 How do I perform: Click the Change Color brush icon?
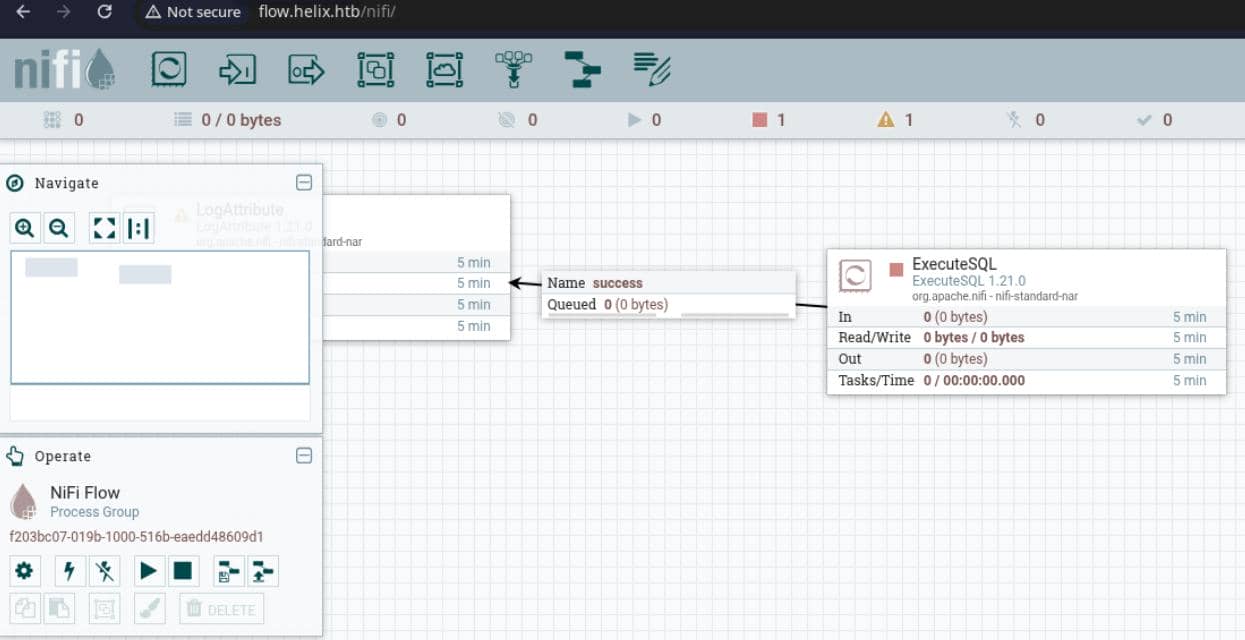click(x=148, y=608)
